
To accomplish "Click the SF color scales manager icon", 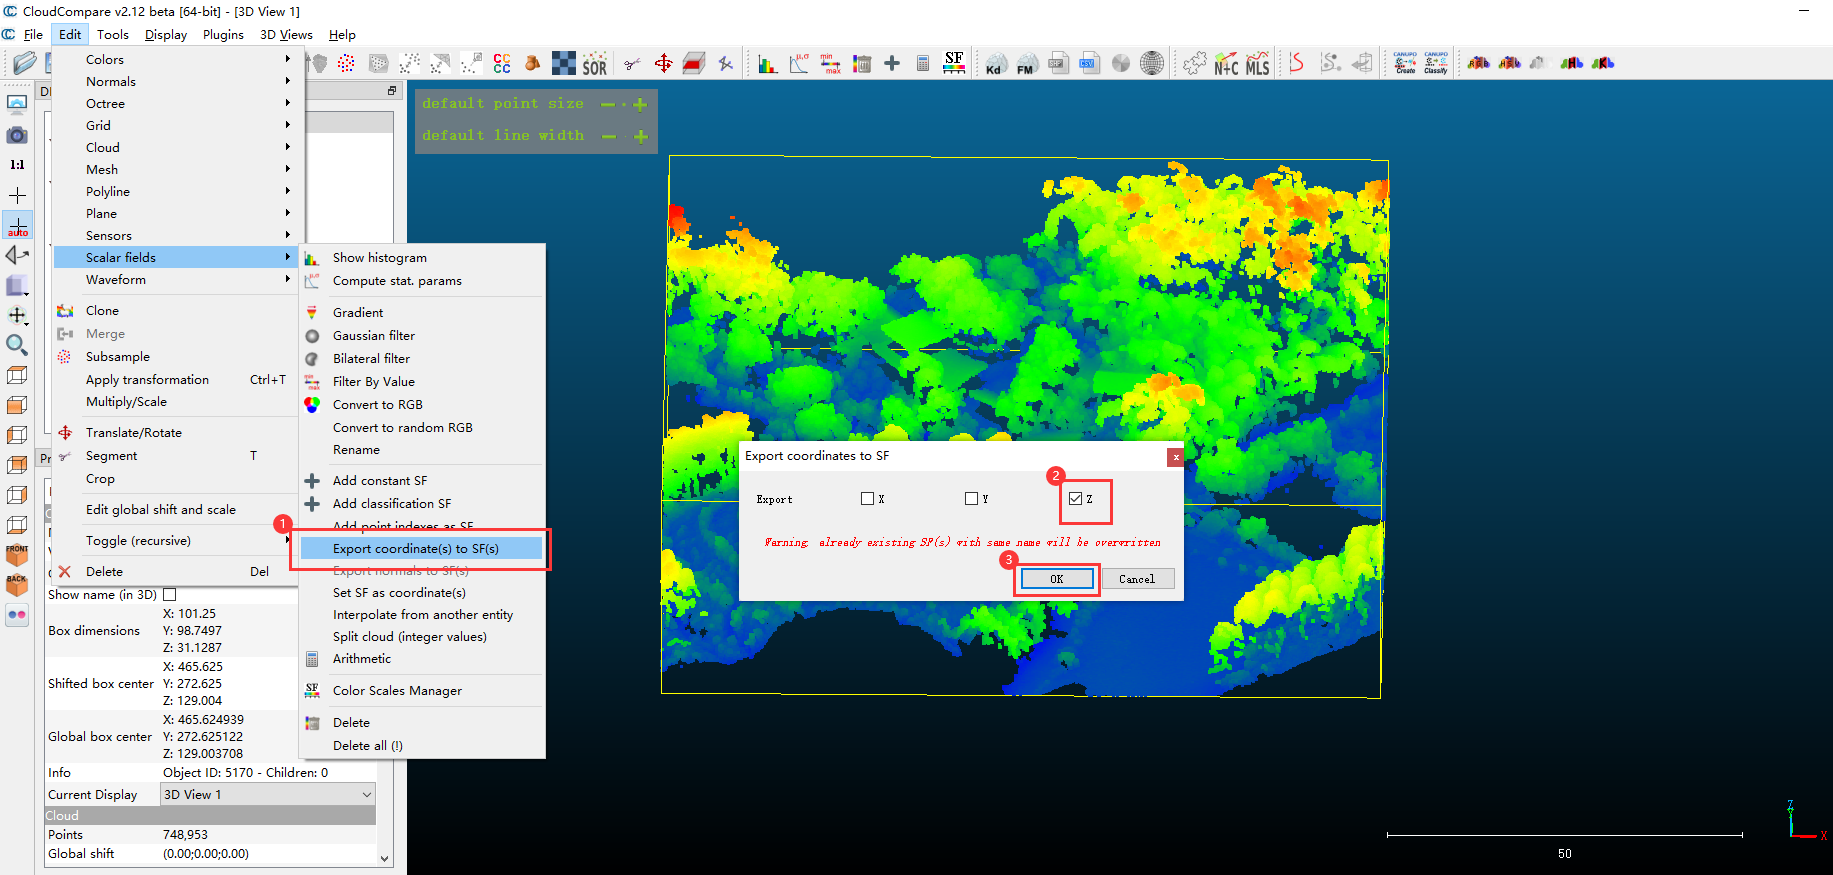I will click(x=954, y=64).
